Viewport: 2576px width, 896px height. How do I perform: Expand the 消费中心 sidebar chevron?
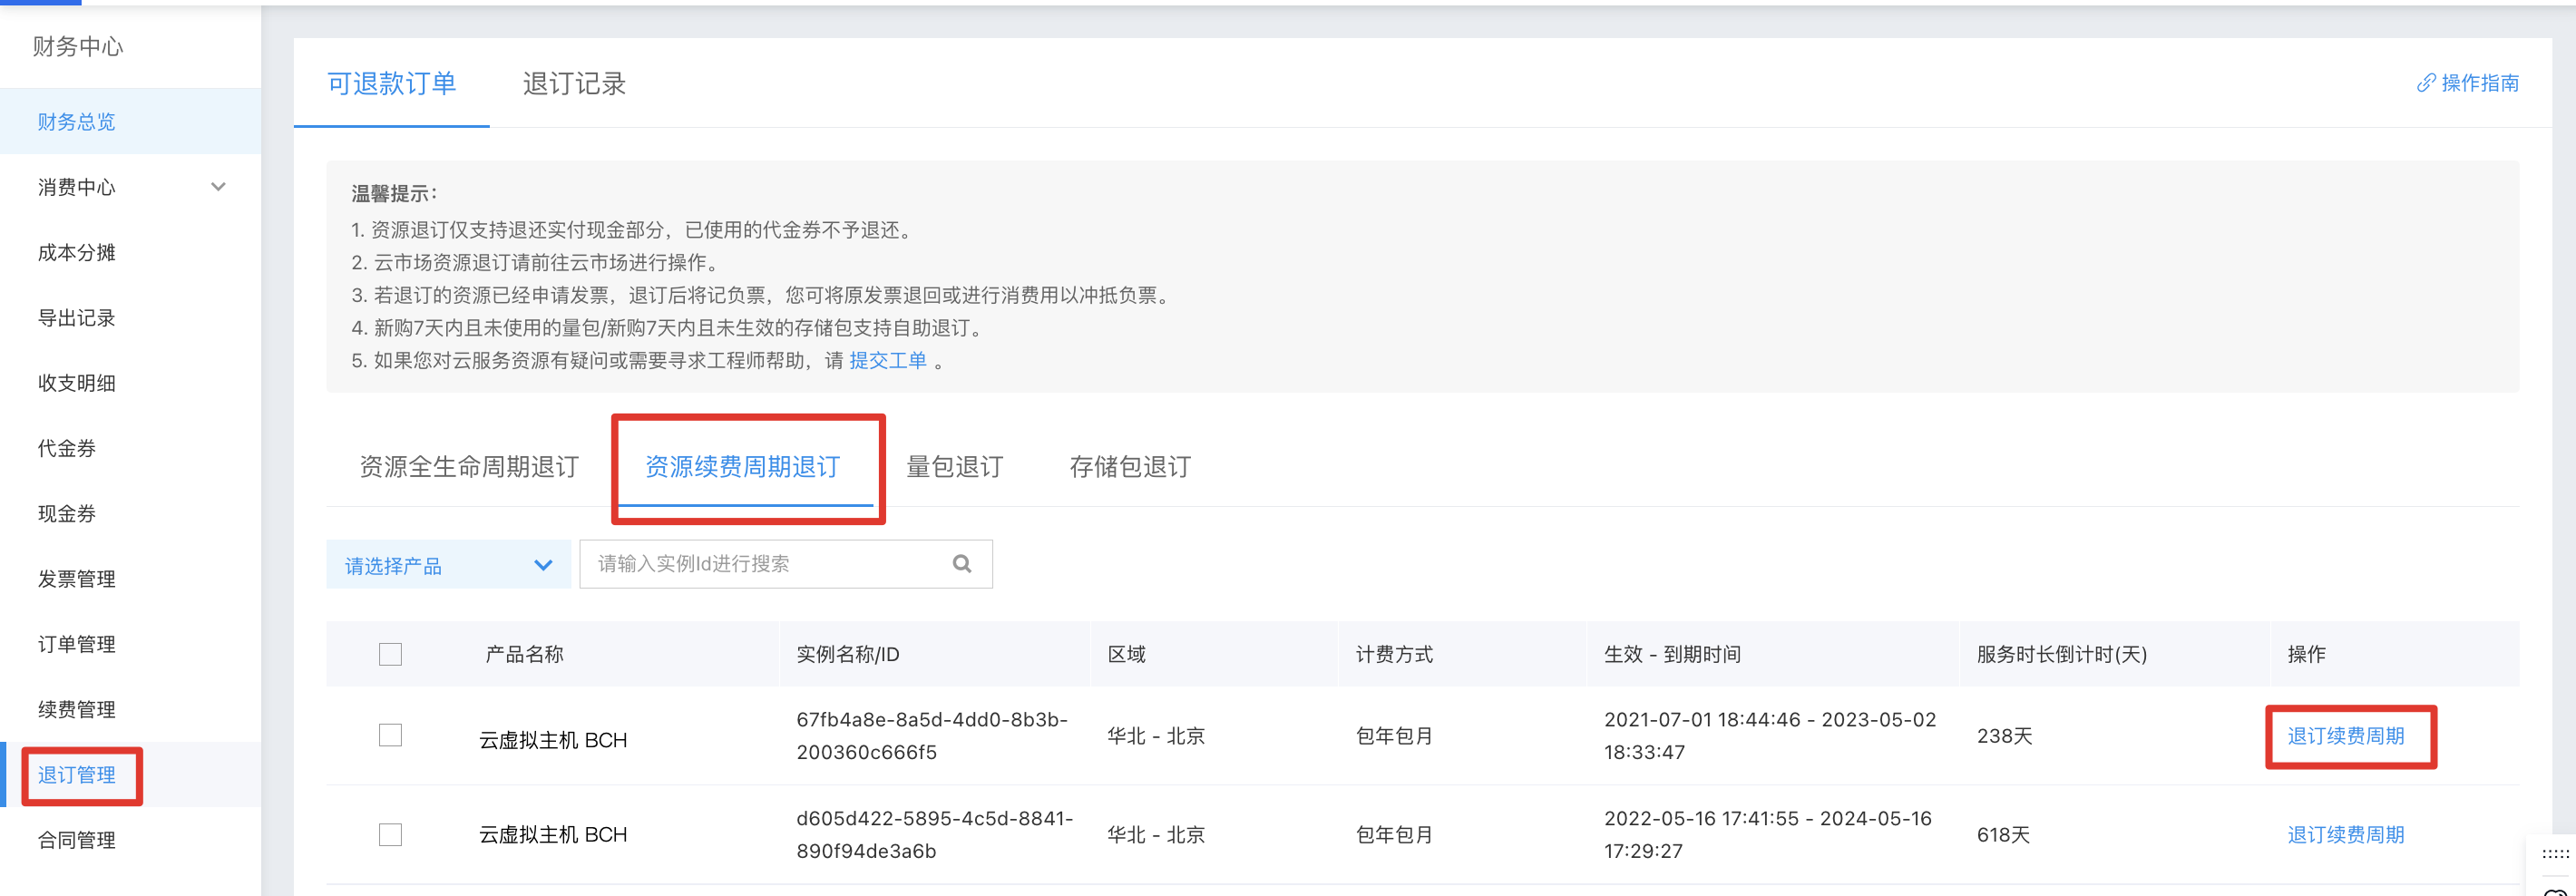click(x=218, y=187)
